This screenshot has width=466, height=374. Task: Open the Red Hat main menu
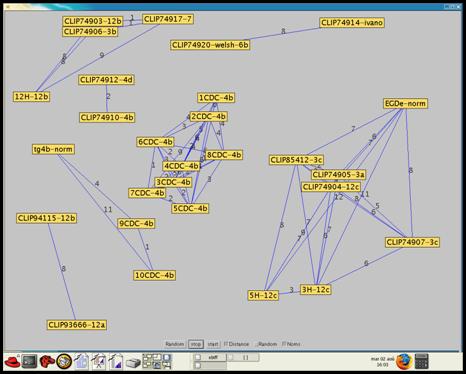[12, 362]
